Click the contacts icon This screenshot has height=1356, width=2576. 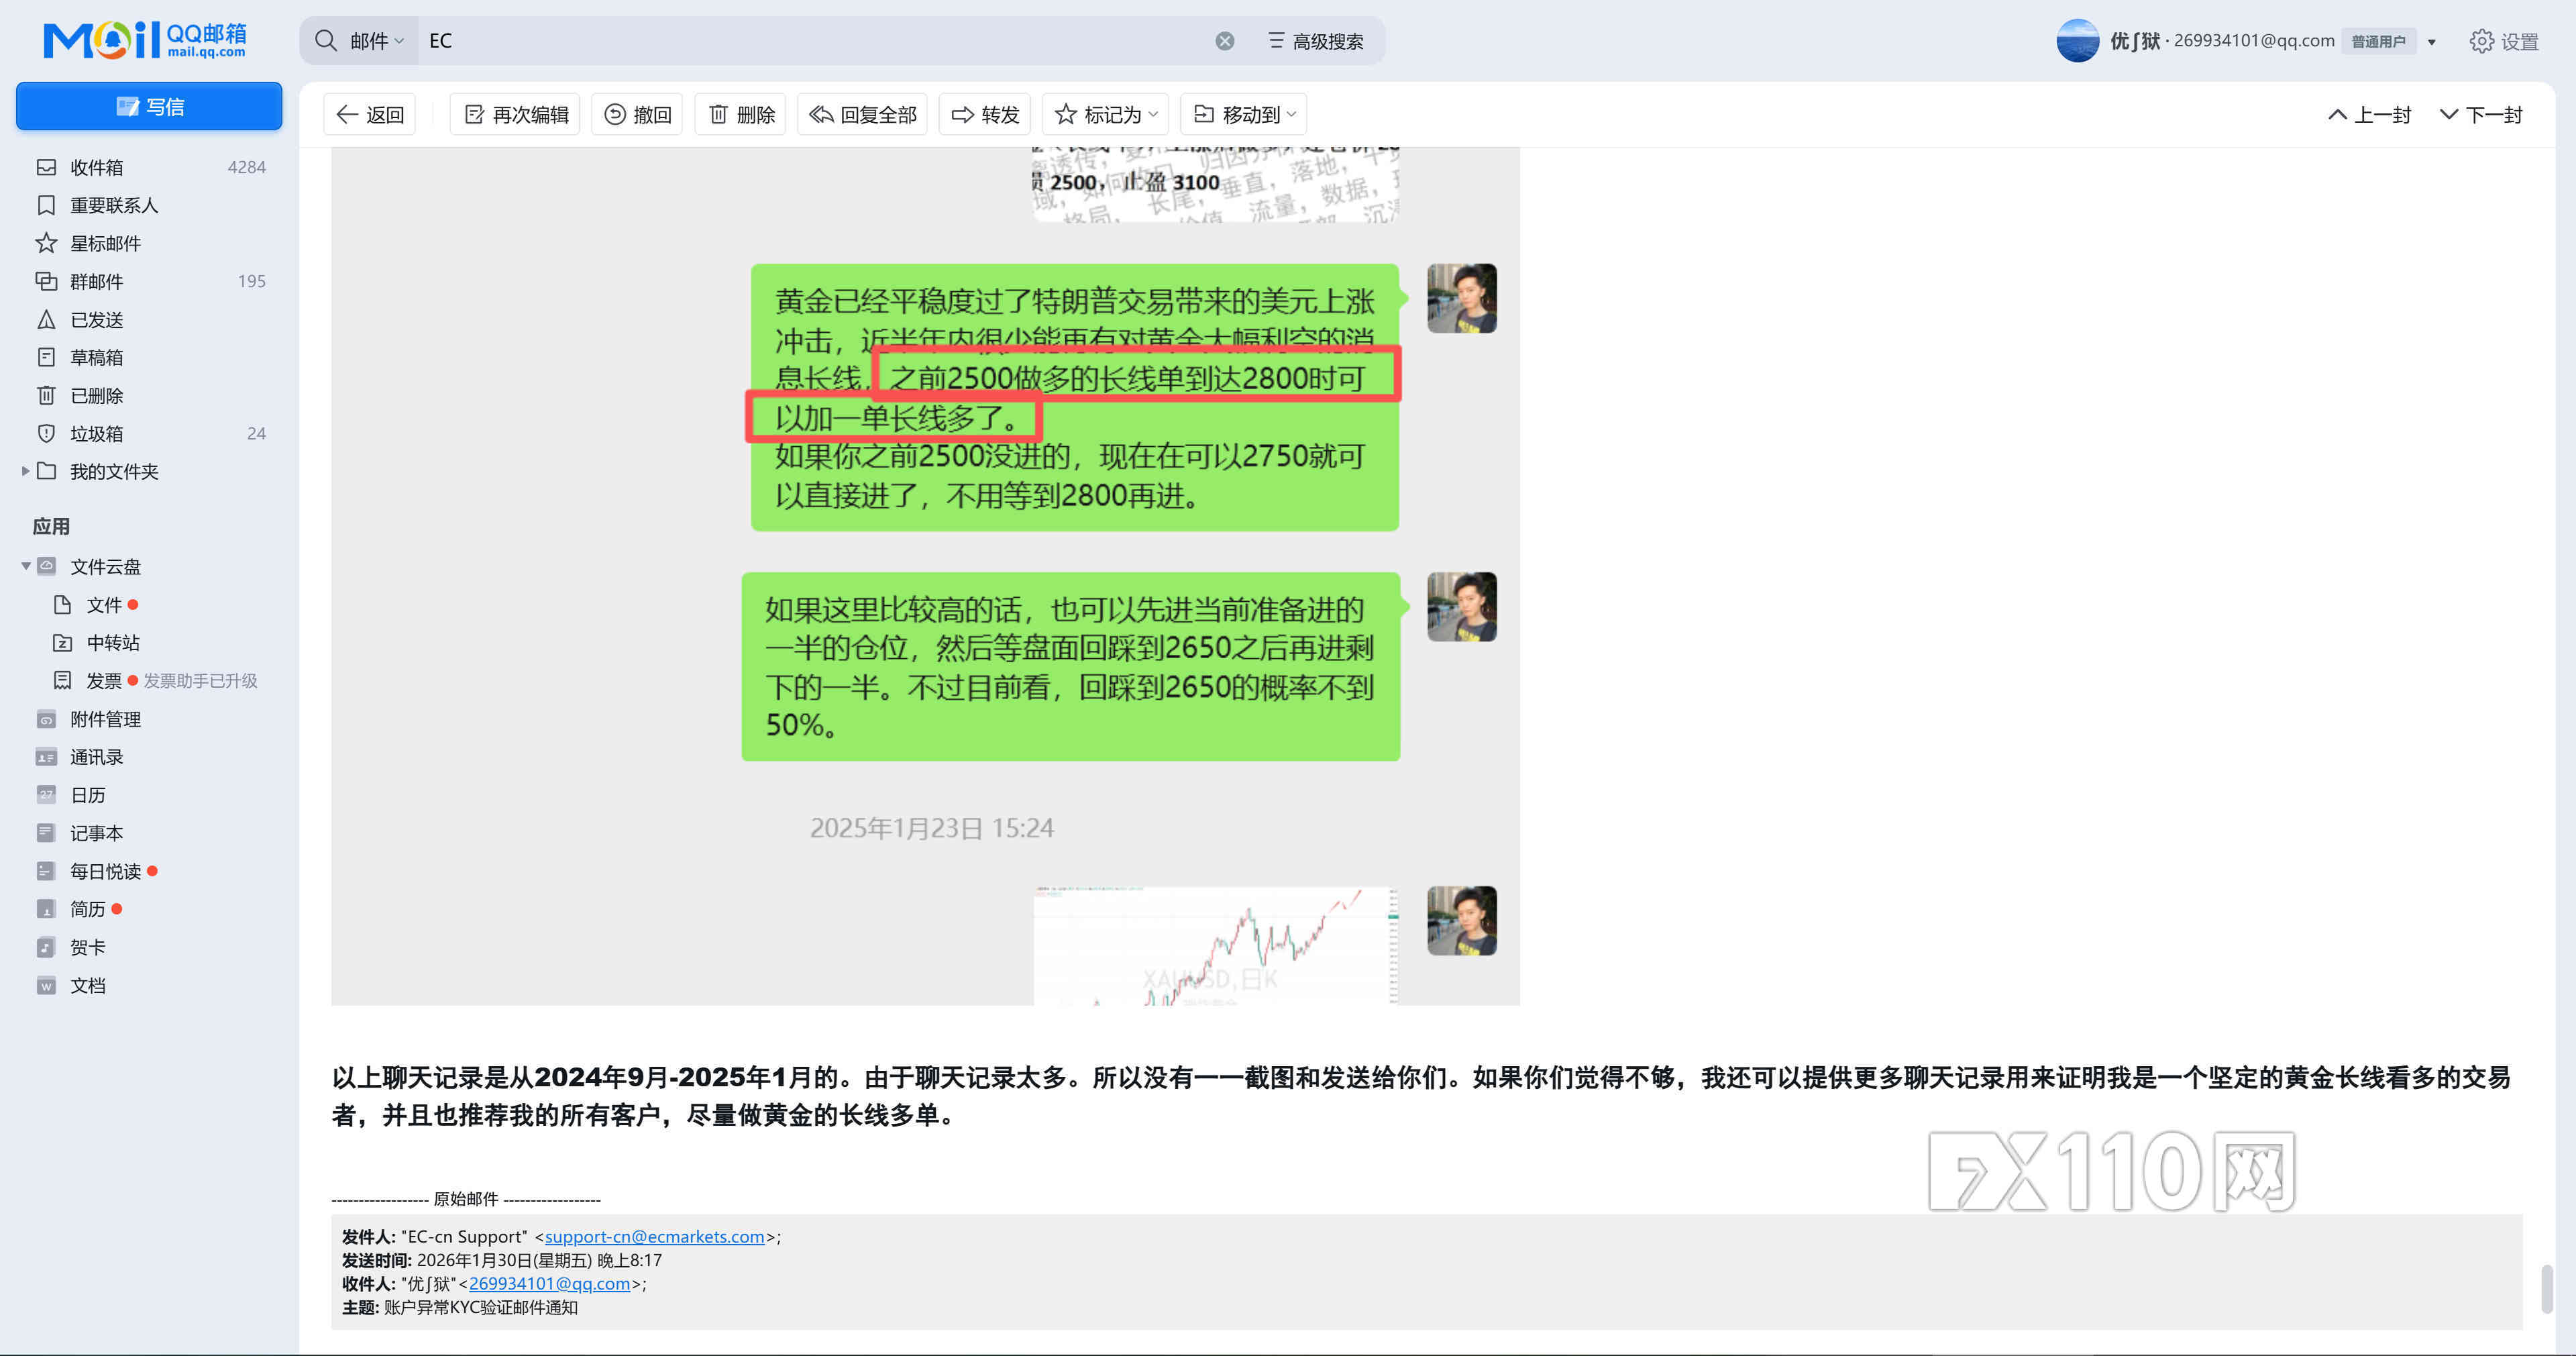coord(46,757)
